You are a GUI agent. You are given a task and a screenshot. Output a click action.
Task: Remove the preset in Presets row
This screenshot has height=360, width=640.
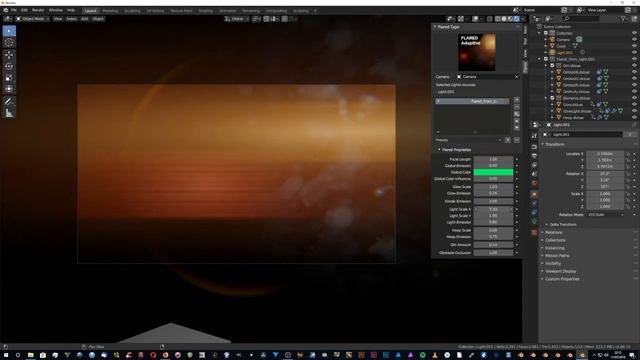517,140
